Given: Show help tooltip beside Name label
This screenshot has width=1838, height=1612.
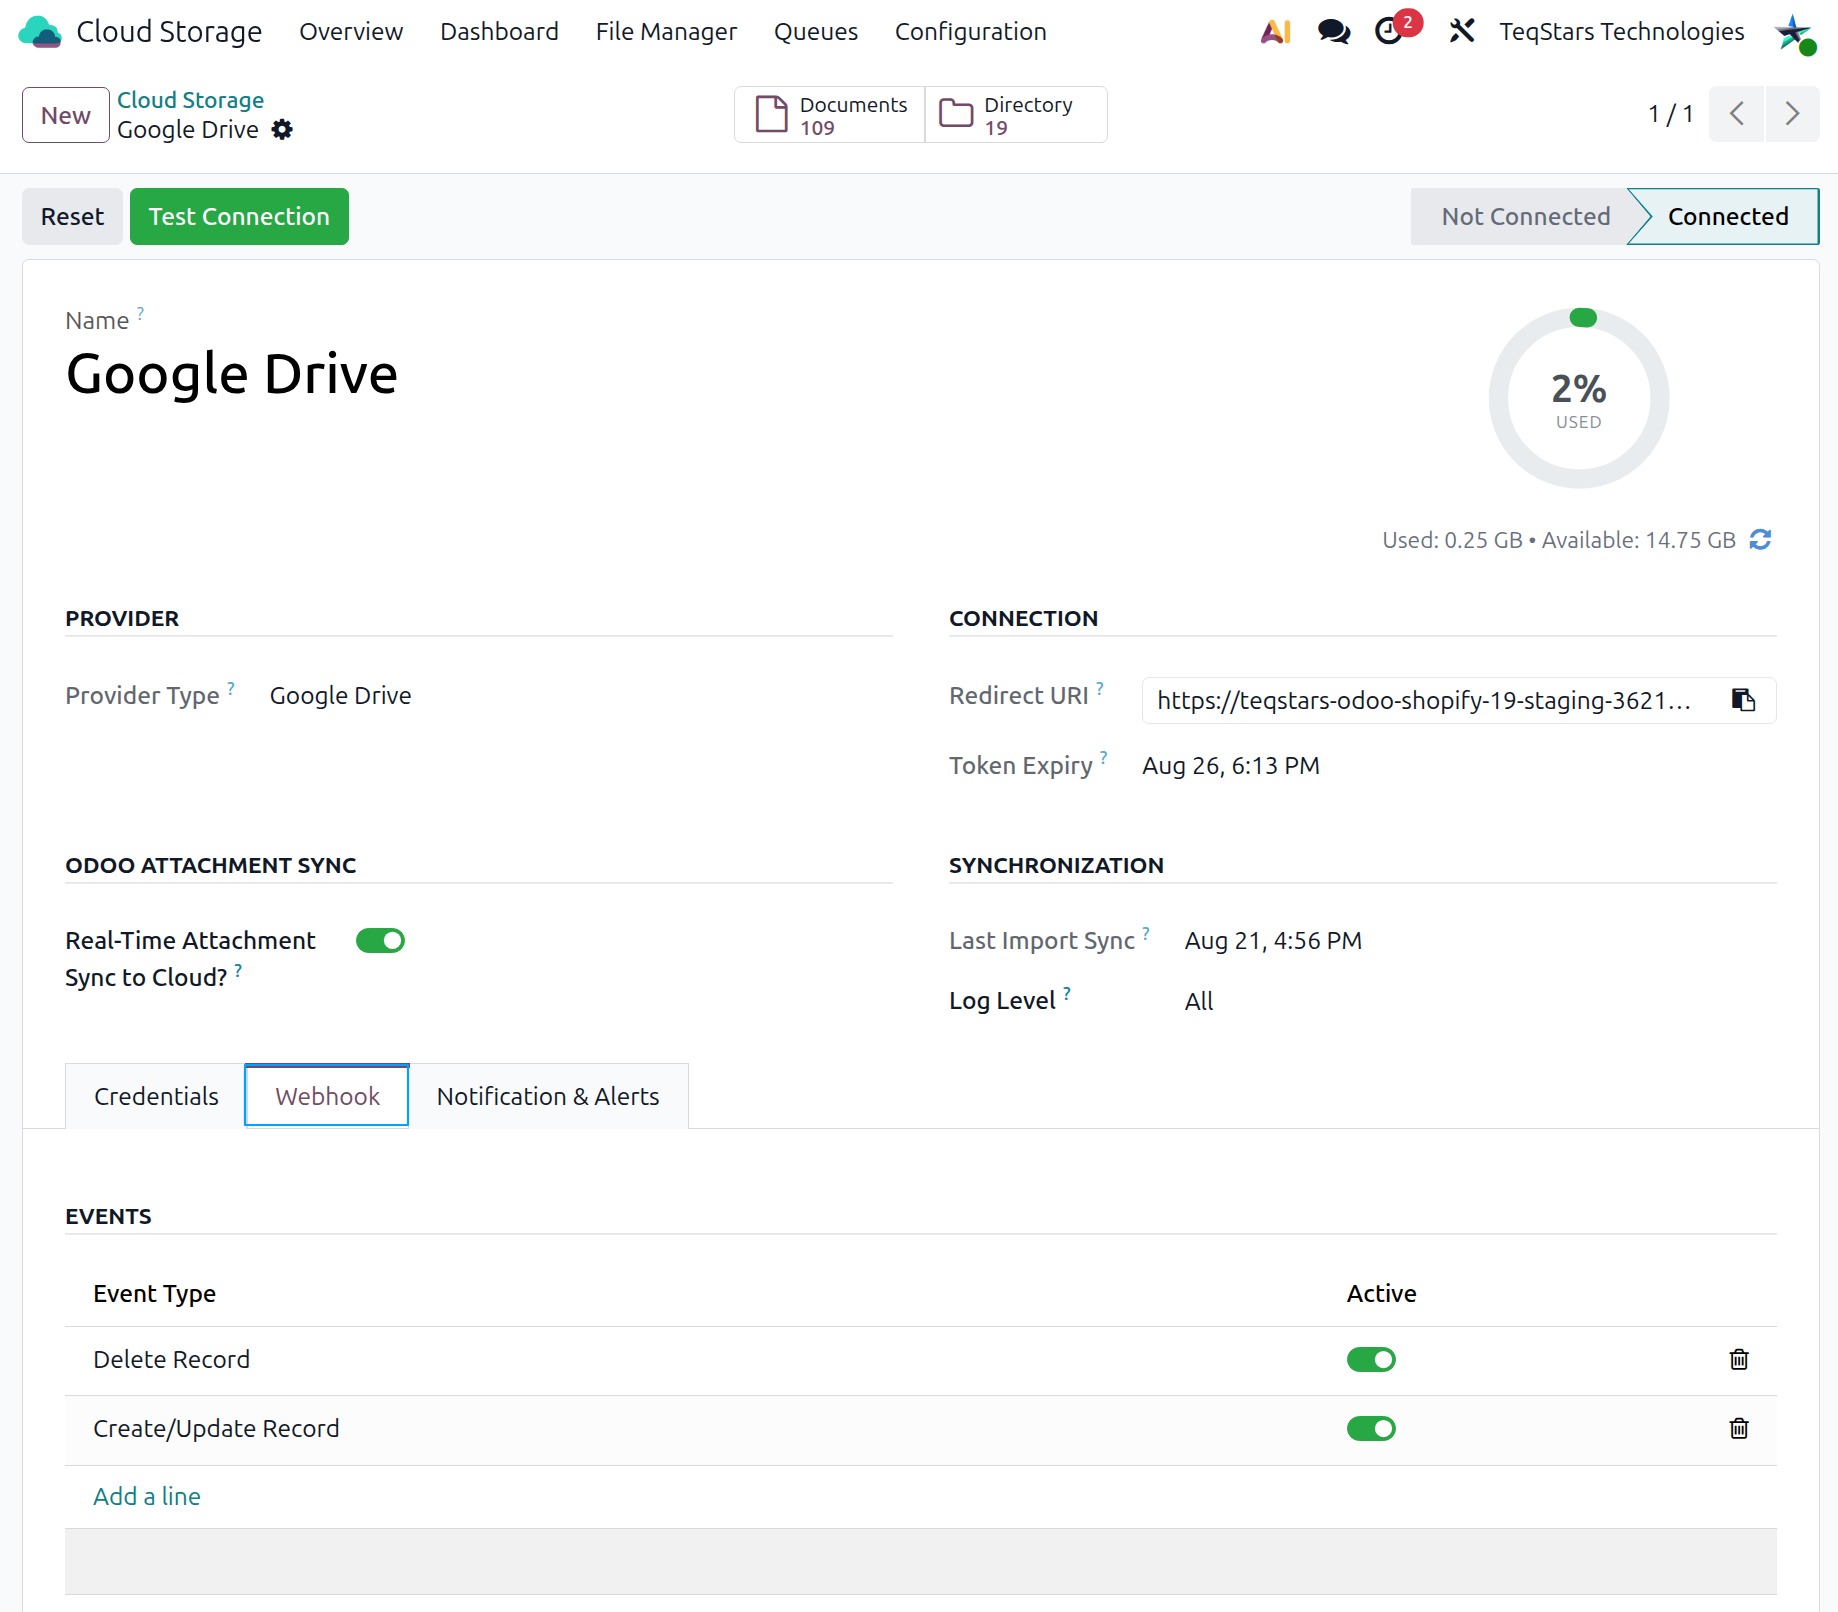Looking at the screenshot, I should pyautogui.click(x=141, y=313).
